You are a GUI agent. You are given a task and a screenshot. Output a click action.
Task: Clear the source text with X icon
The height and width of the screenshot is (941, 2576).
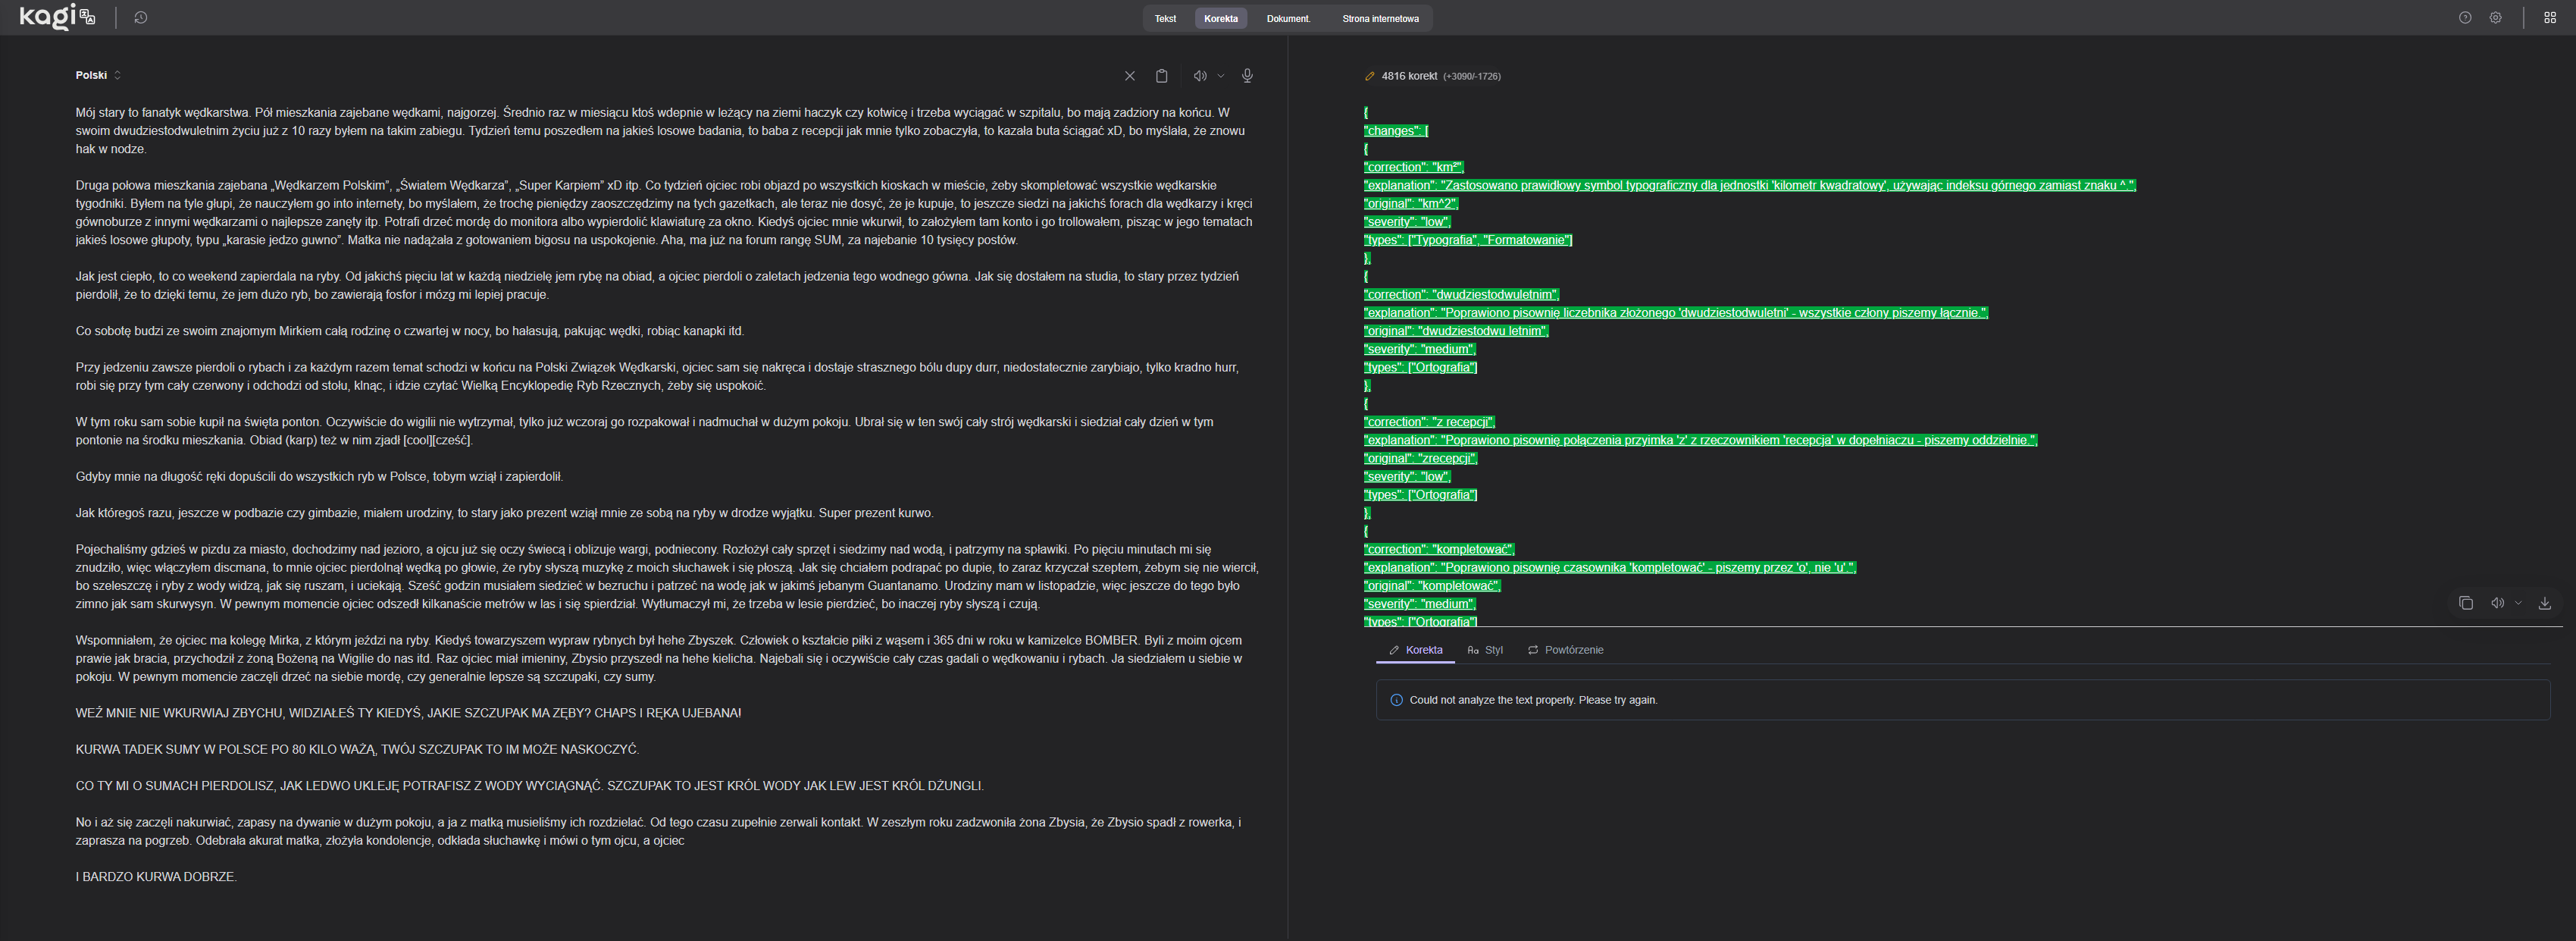[1129, 76]
